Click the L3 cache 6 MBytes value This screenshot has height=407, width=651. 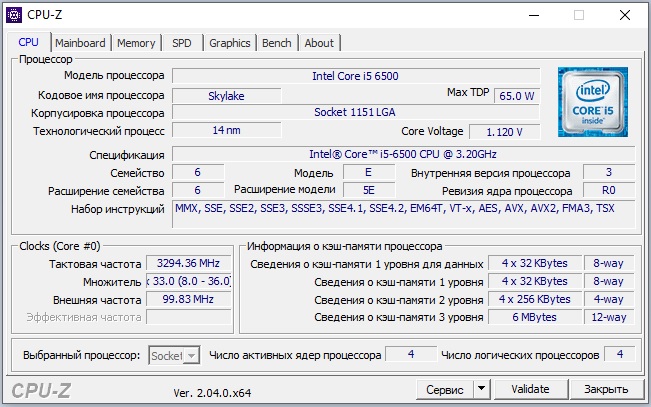534,317
